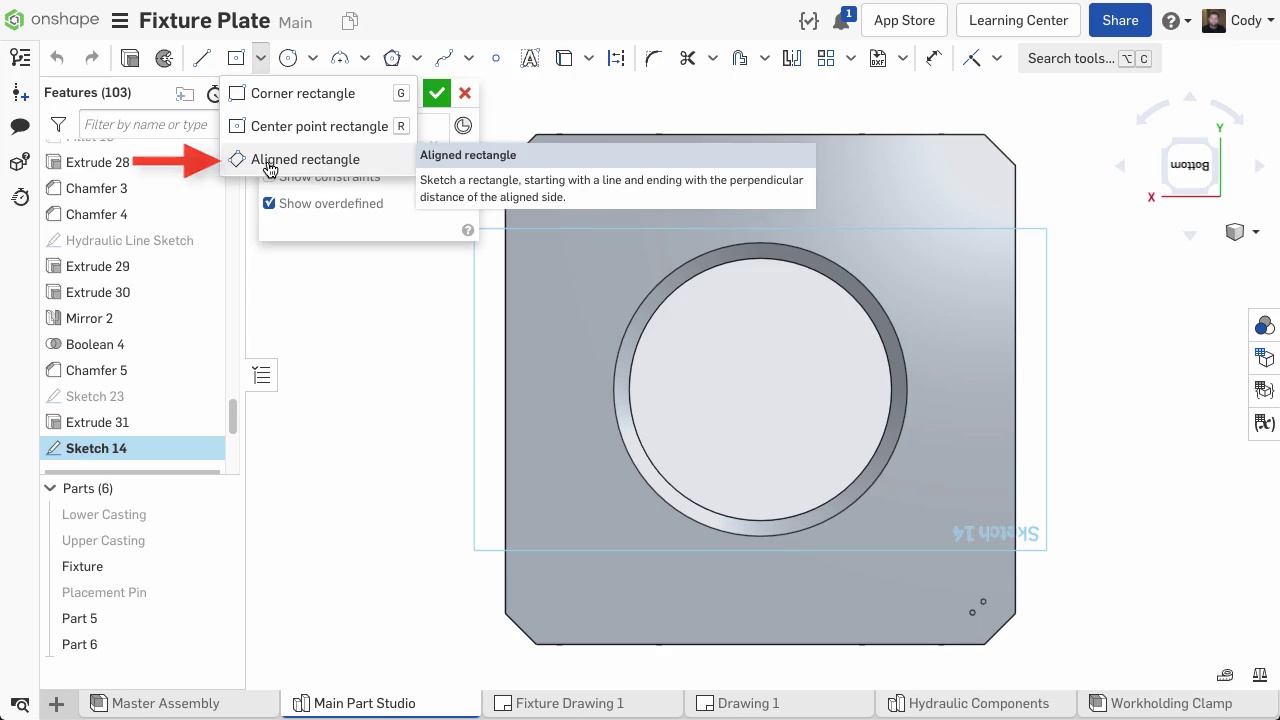
Task: Cancel sketch with red X
Action: 465,93
